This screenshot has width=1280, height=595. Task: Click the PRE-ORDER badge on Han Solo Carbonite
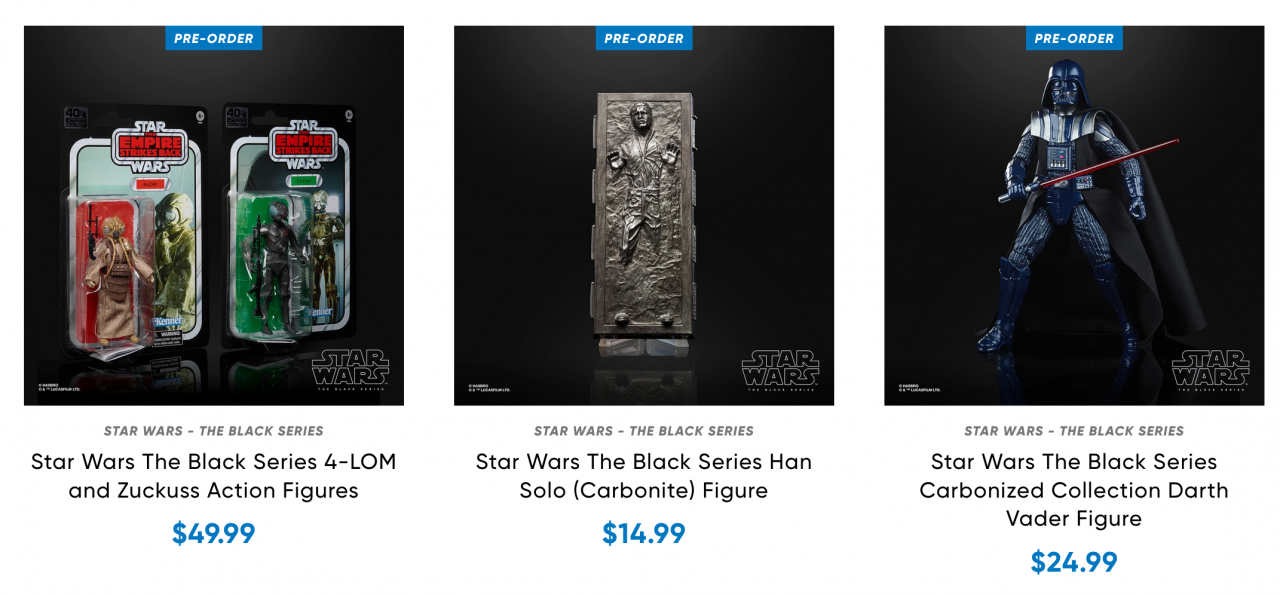pos(644,38)
